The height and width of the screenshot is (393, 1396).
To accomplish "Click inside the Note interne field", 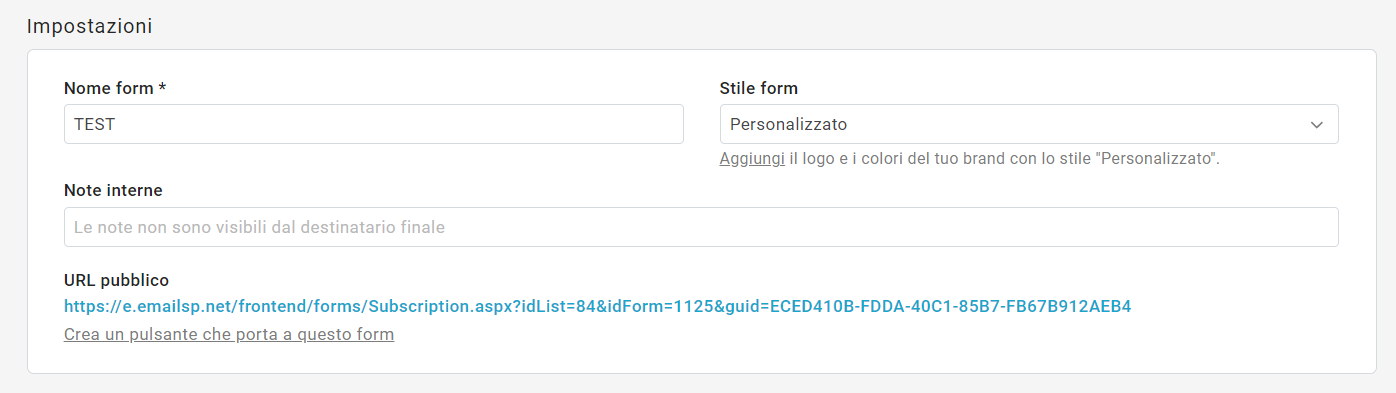I will click(x=701, y=227).
